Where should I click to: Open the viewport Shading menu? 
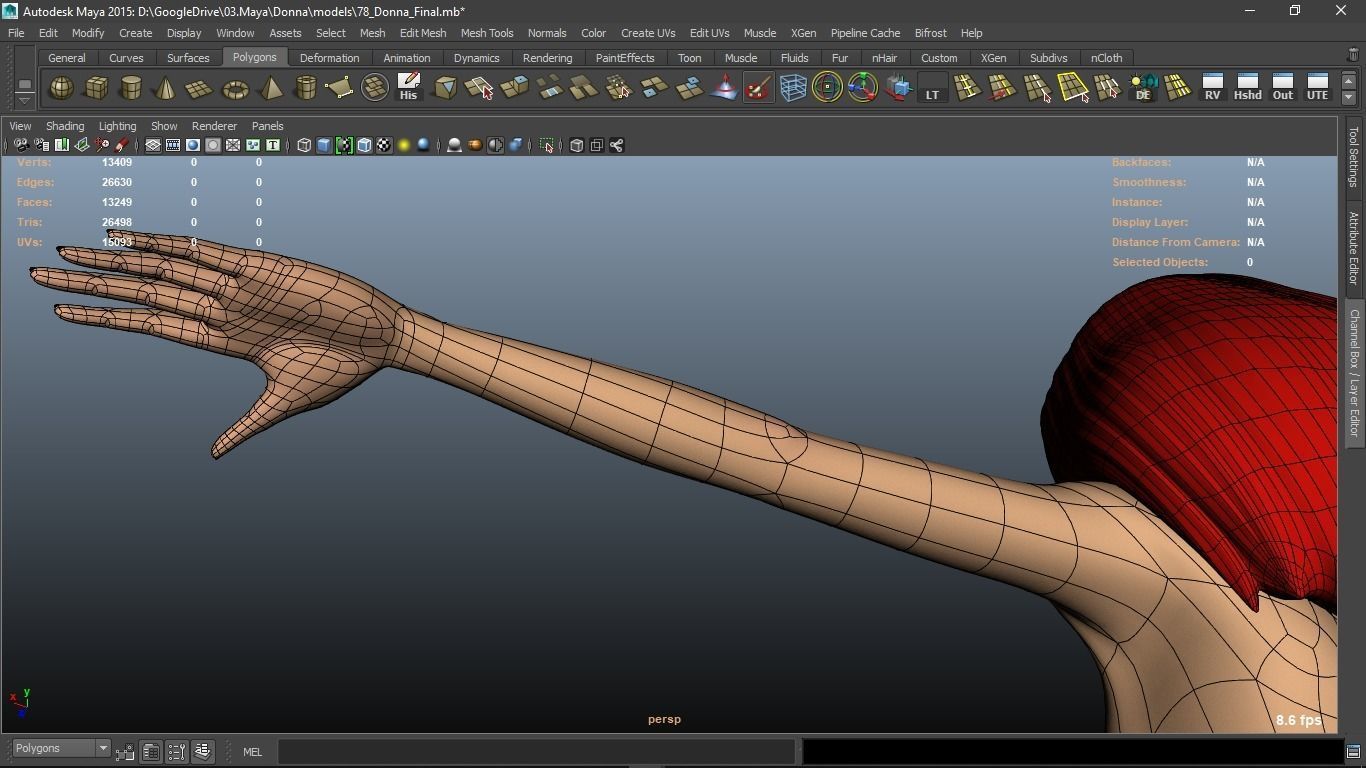coord(65,126)
